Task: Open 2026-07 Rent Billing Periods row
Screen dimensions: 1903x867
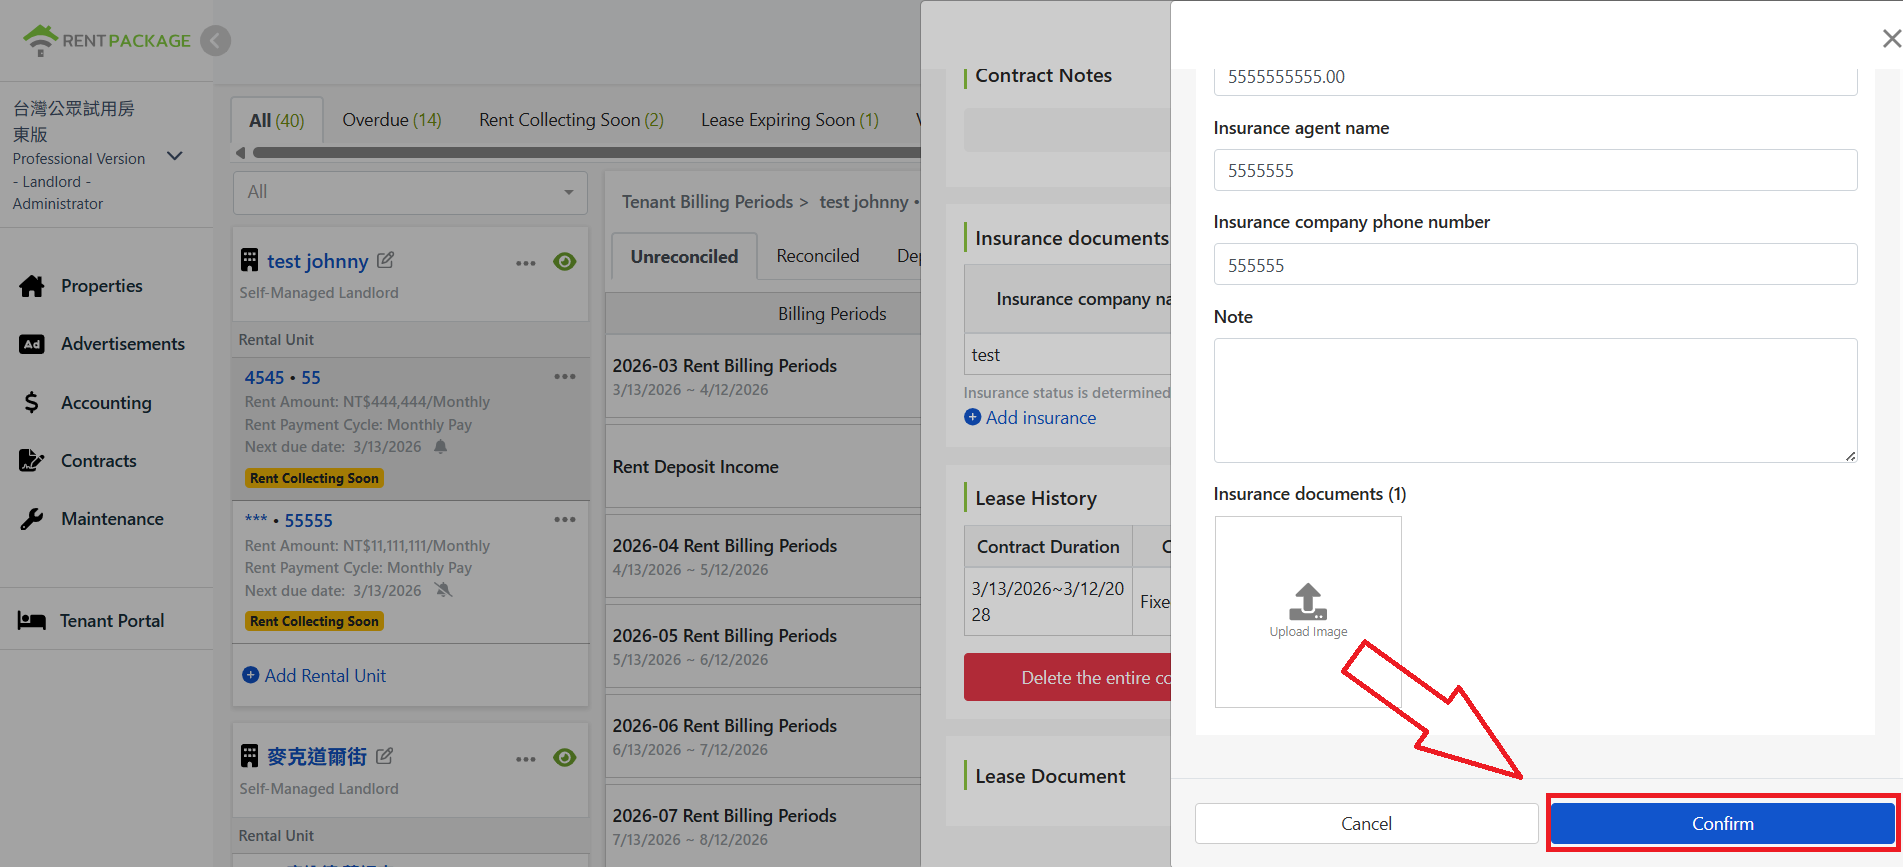Action: pyautogui.click(x=764, y=826)
